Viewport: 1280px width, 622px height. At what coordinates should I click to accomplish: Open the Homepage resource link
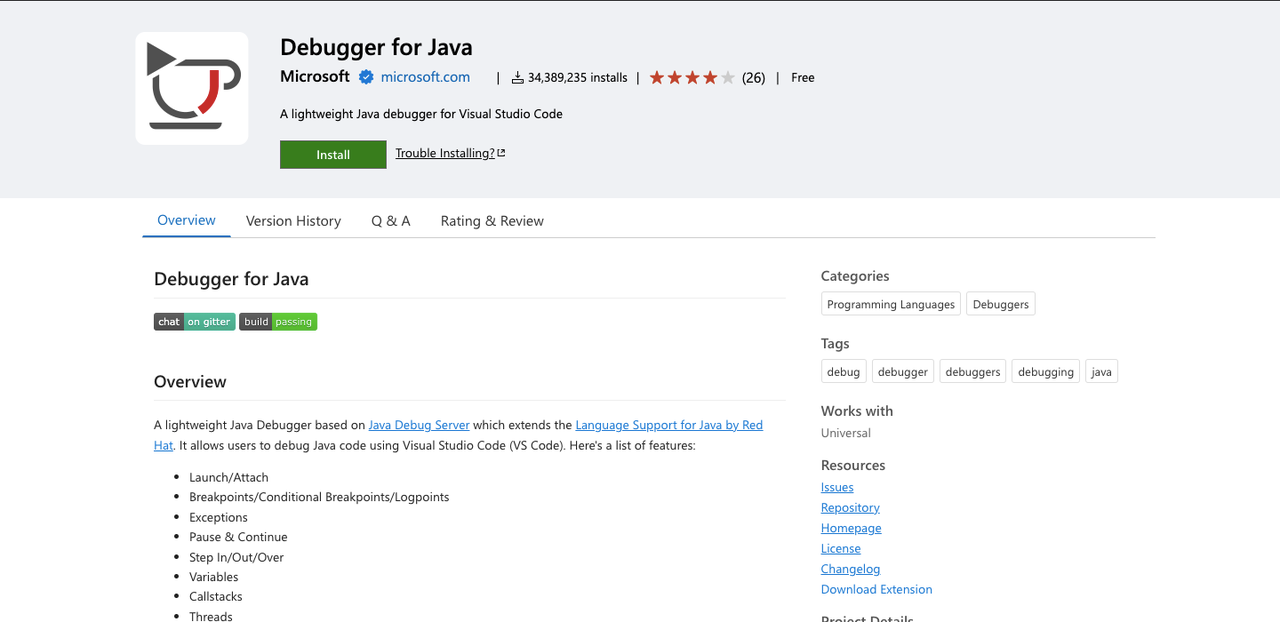[851, 528]
